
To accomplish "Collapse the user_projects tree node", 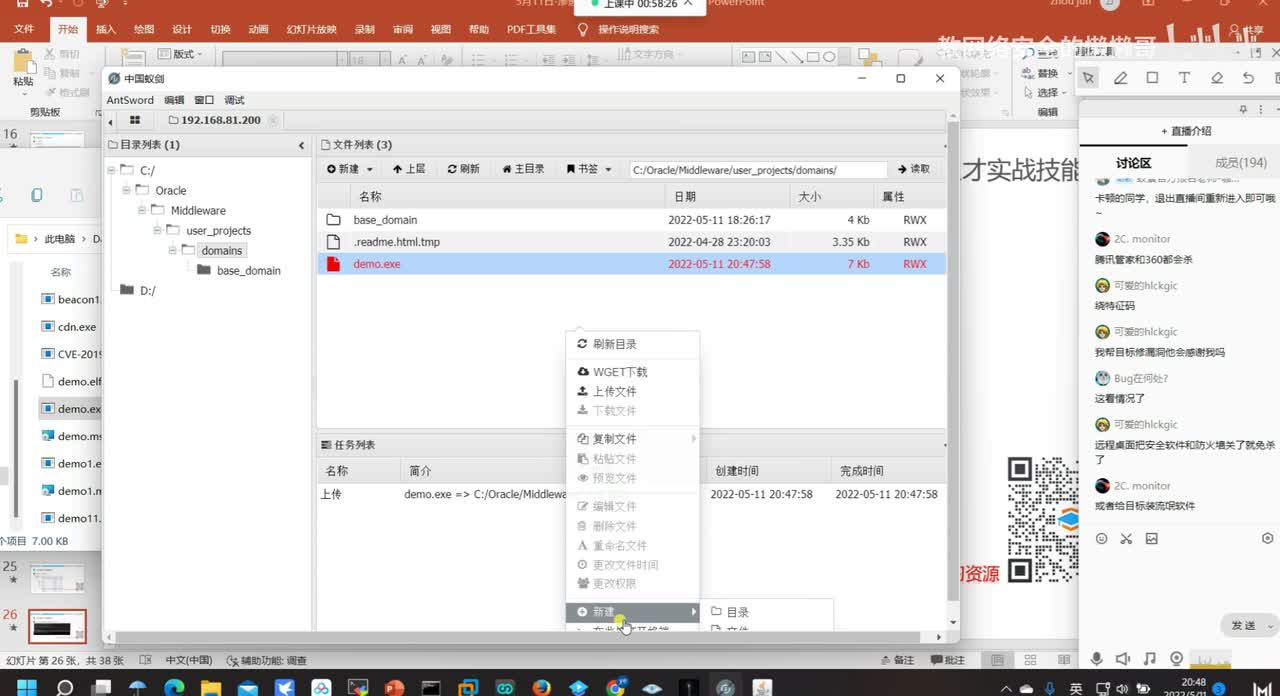I will coord(157,229).
